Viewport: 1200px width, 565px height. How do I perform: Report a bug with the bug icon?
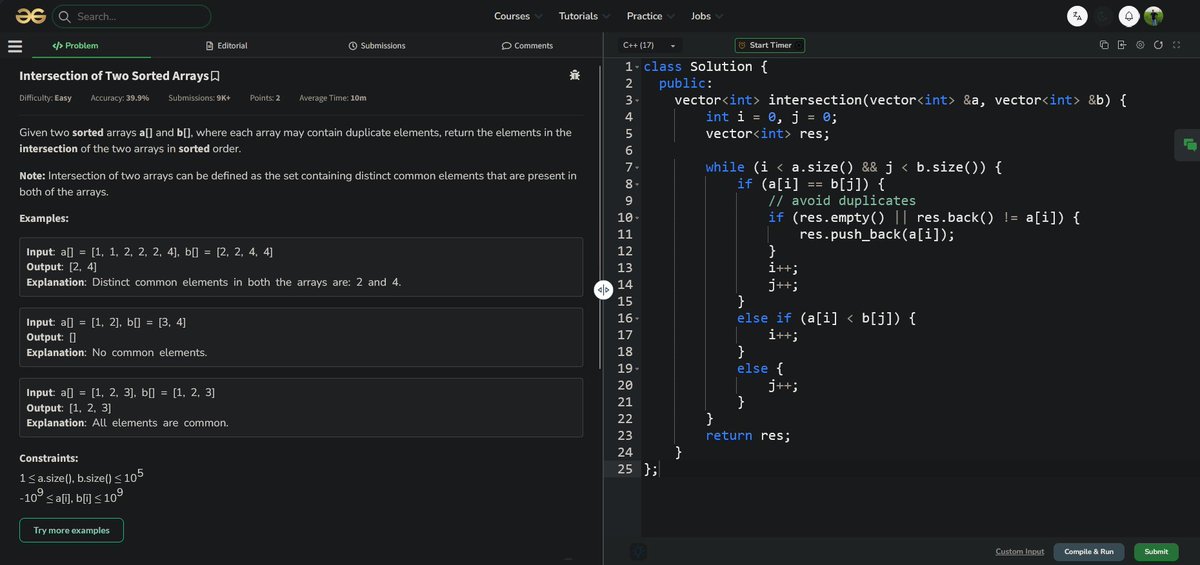(x=574, y=76)
